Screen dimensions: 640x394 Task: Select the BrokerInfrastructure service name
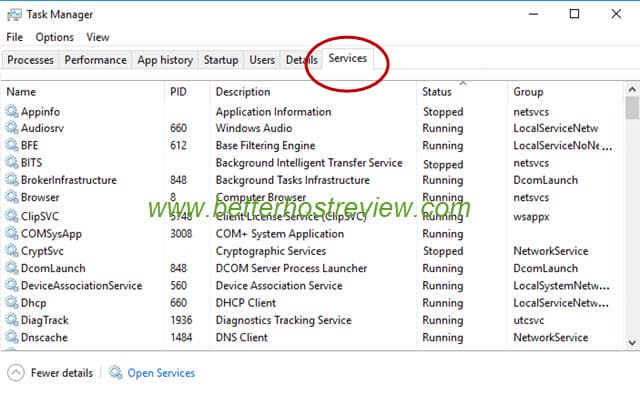click(69, 180)
